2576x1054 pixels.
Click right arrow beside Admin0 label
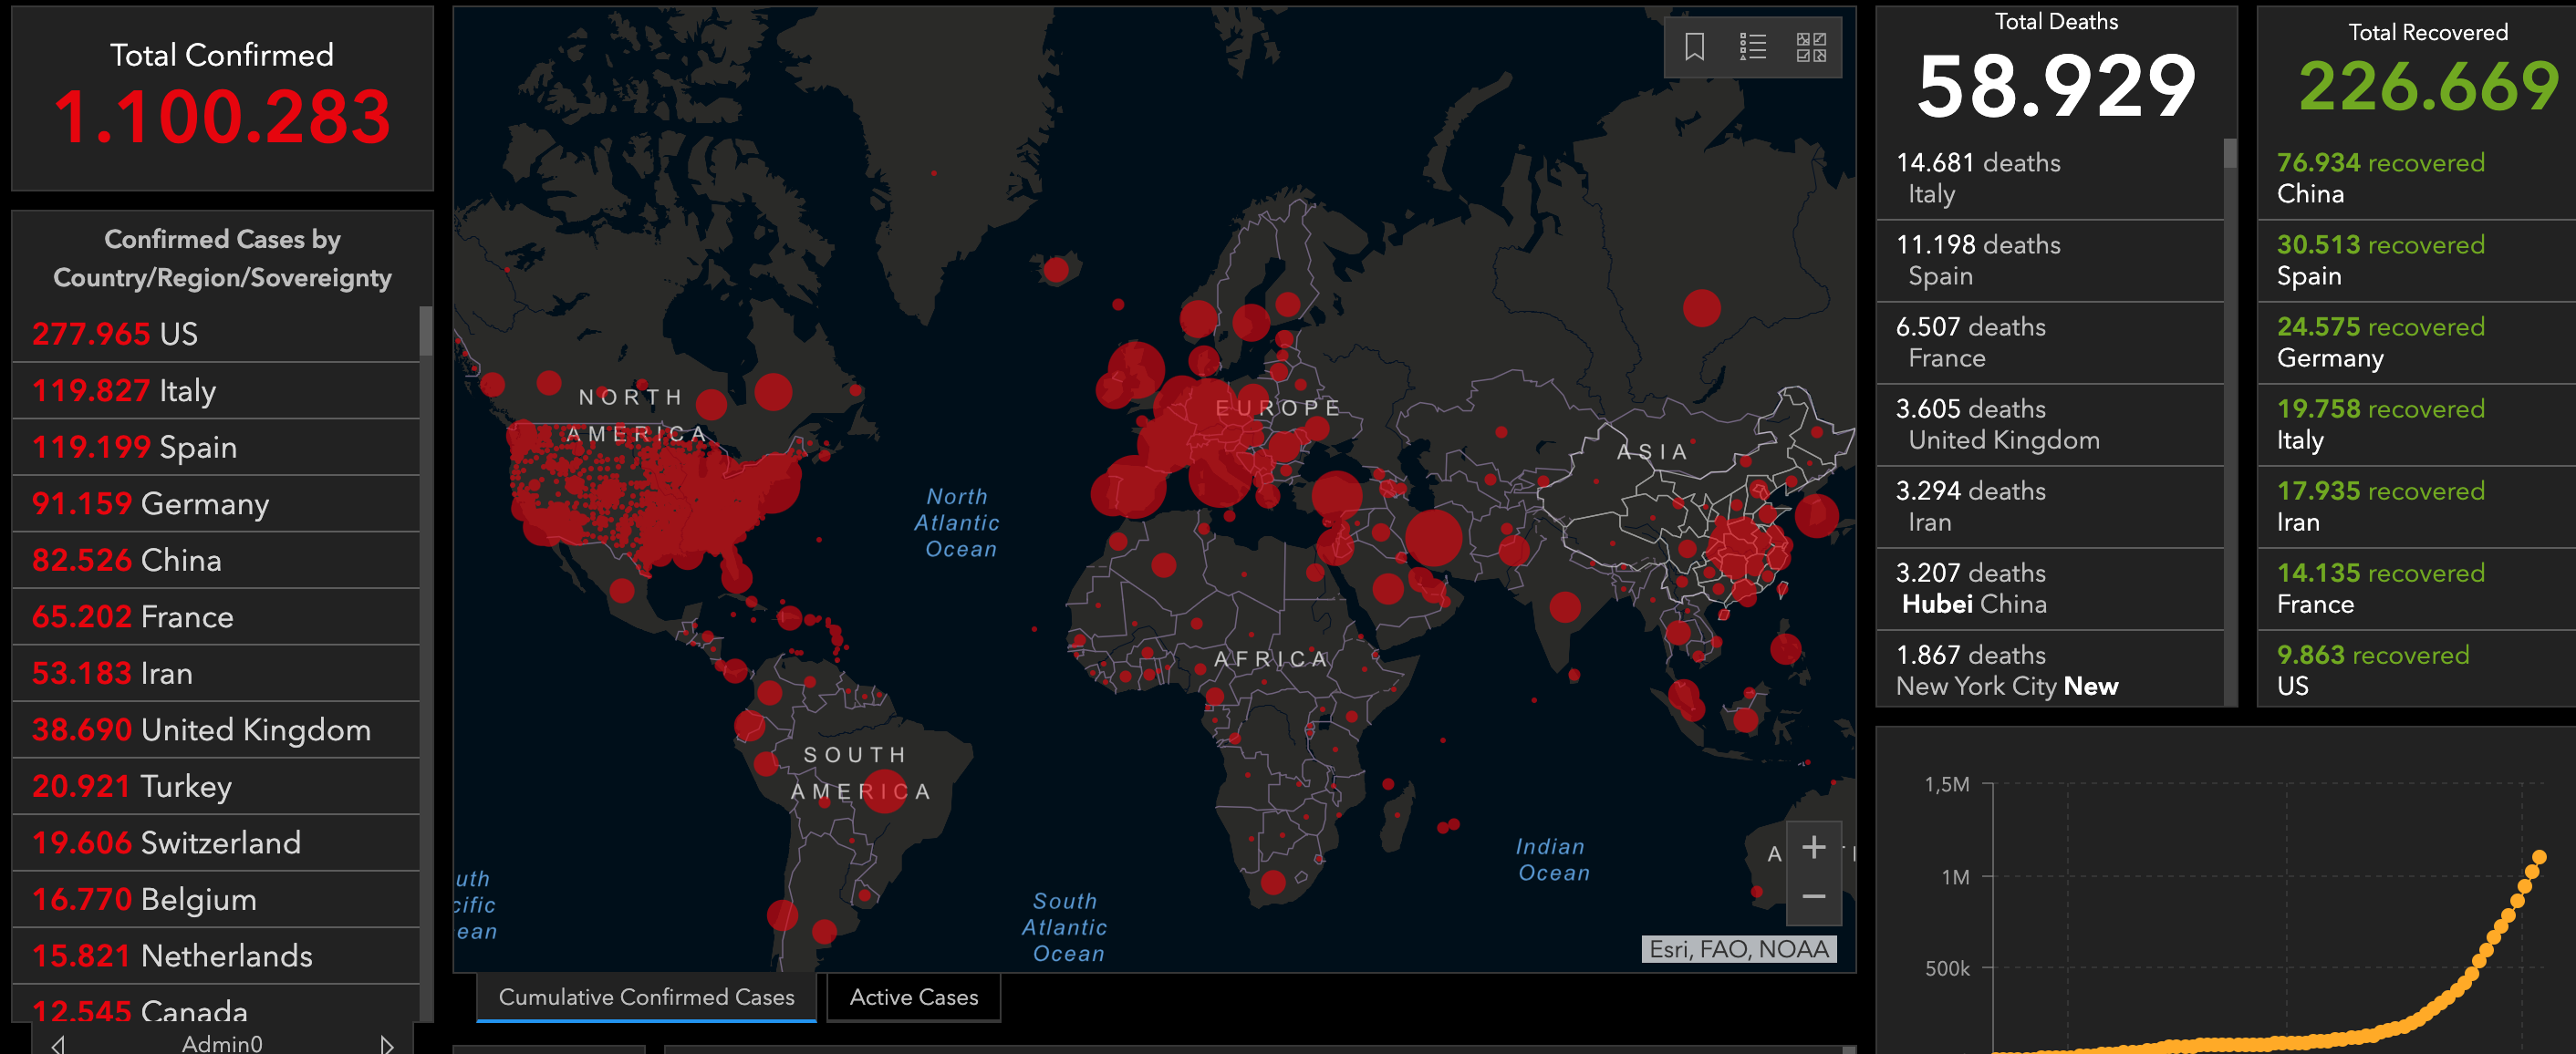(387, 1044)
